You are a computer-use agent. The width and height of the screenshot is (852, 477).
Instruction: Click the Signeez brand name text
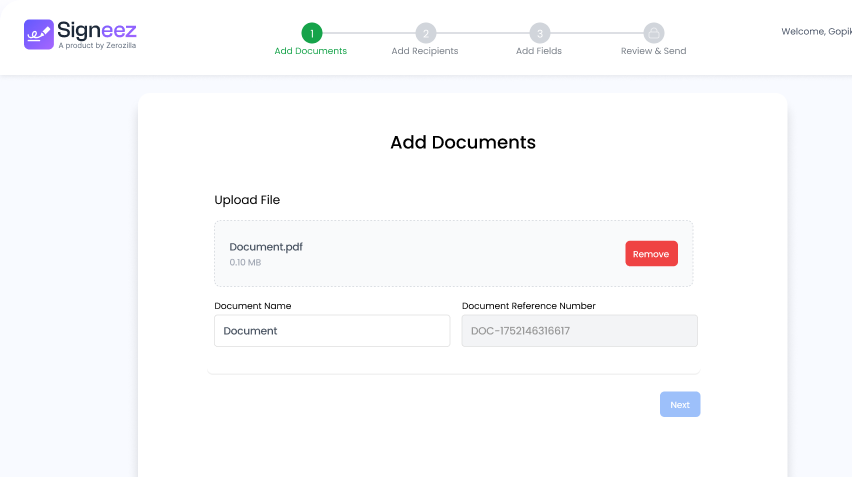click(x=97, y=30)
